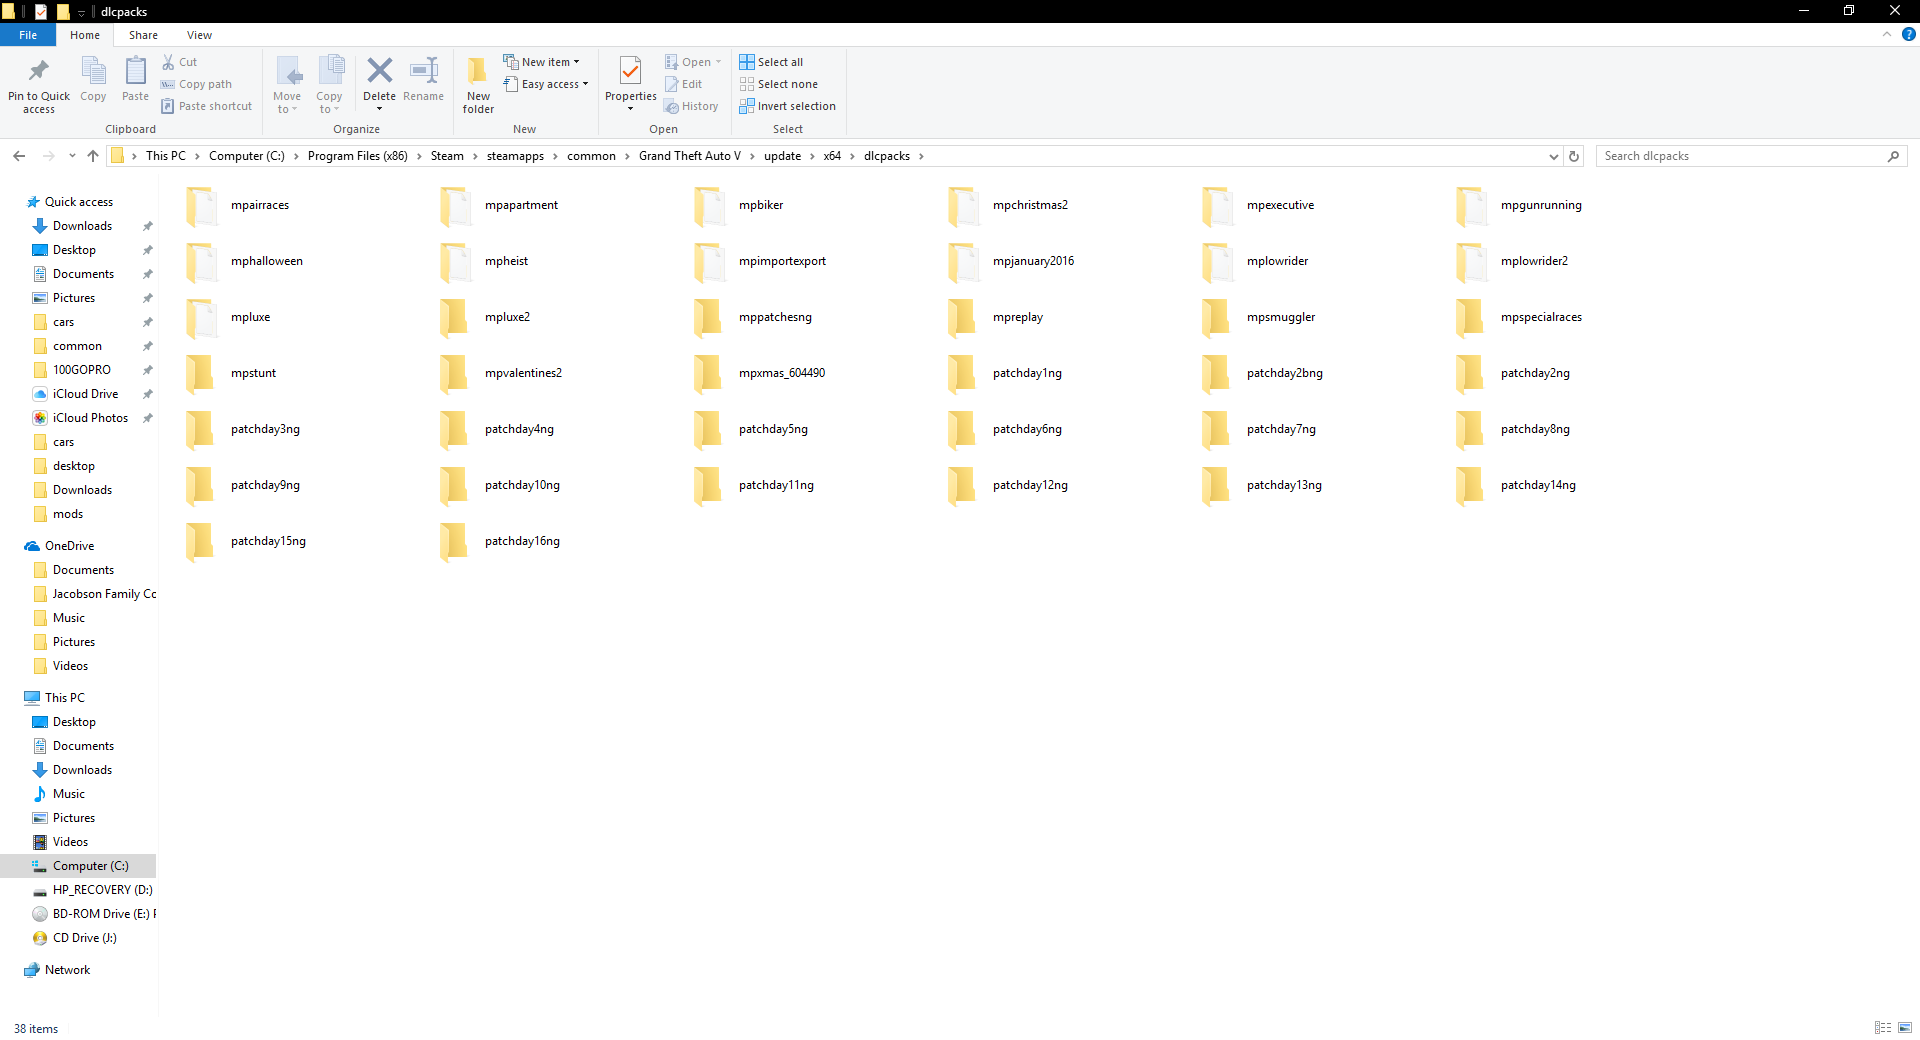Click the x64 breadcrumb segment

[832, 156]
